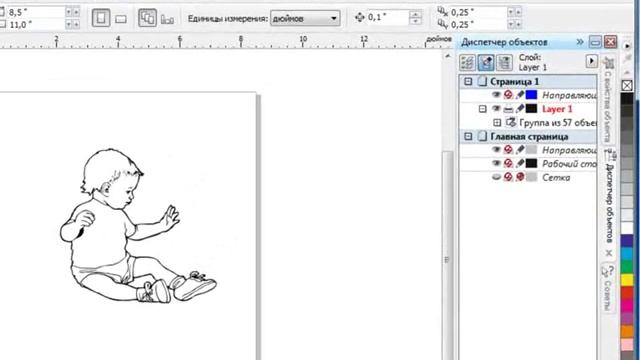The image size is (640, 360).
Task: Open Object Manager flyout arrow menu
Action: (591, 62)
